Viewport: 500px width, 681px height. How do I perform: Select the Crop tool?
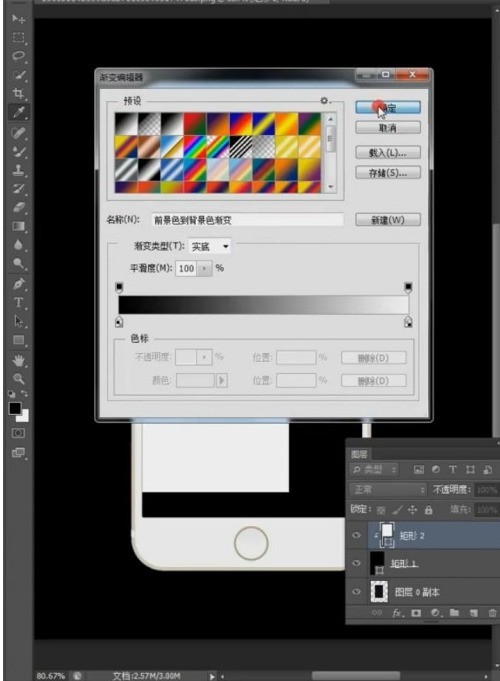click(x=18, y=93)
